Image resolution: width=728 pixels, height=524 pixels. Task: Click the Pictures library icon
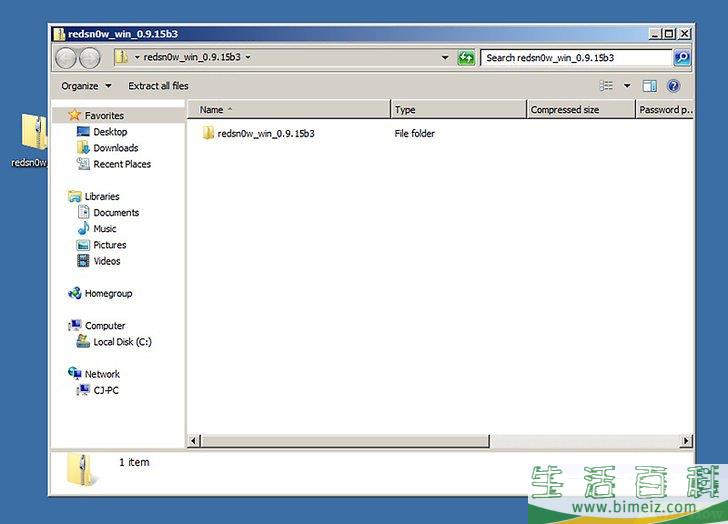coord(83,245)
